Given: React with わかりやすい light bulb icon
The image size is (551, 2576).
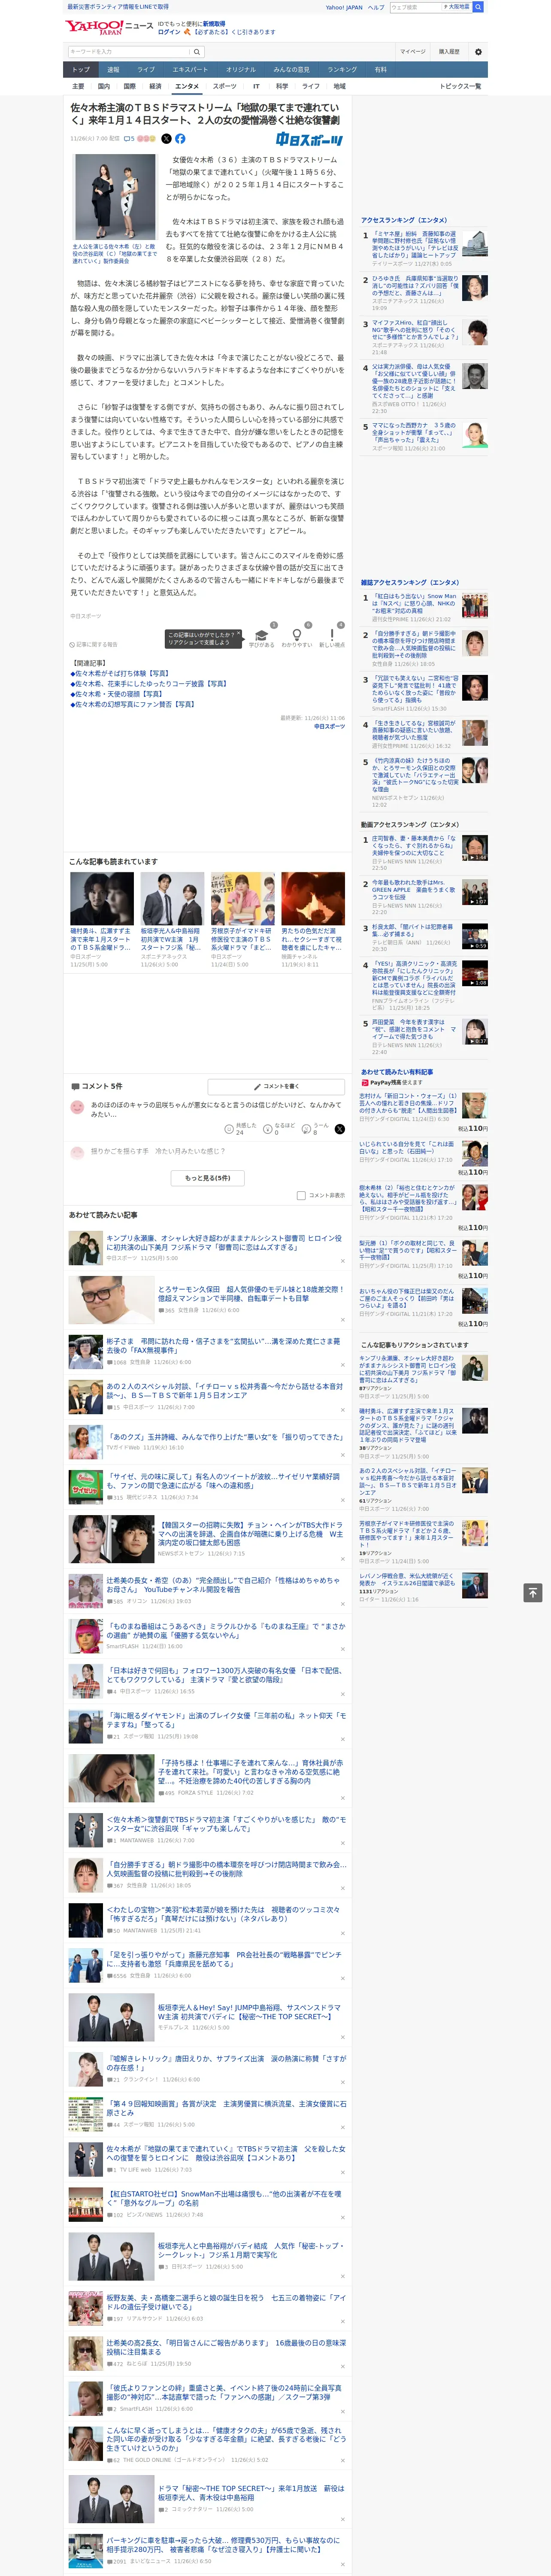Looking at the screenshot, I should pyautogui.click(x=297, y=635).
